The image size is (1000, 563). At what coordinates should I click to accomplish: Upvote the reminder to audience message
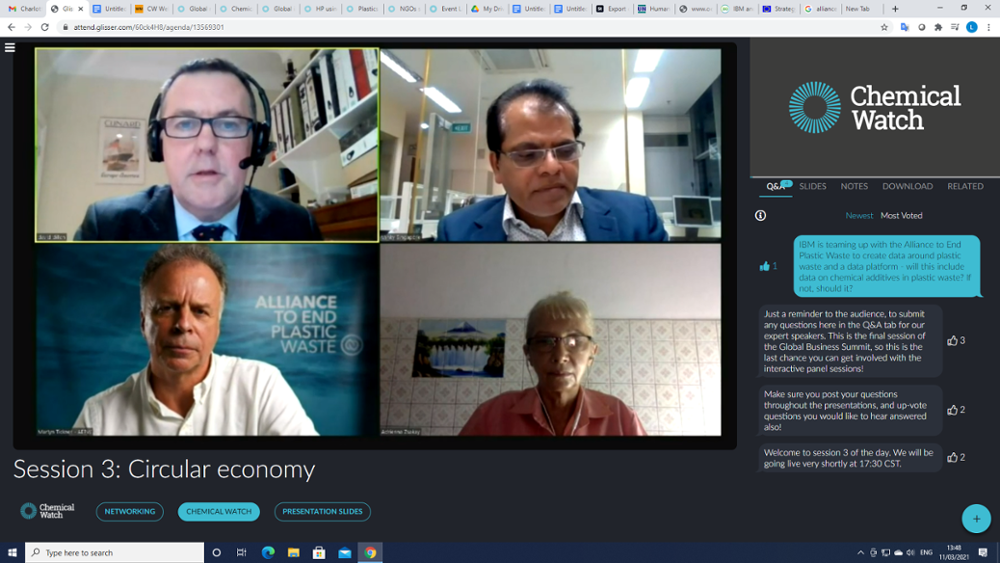[x=953, y=341]
